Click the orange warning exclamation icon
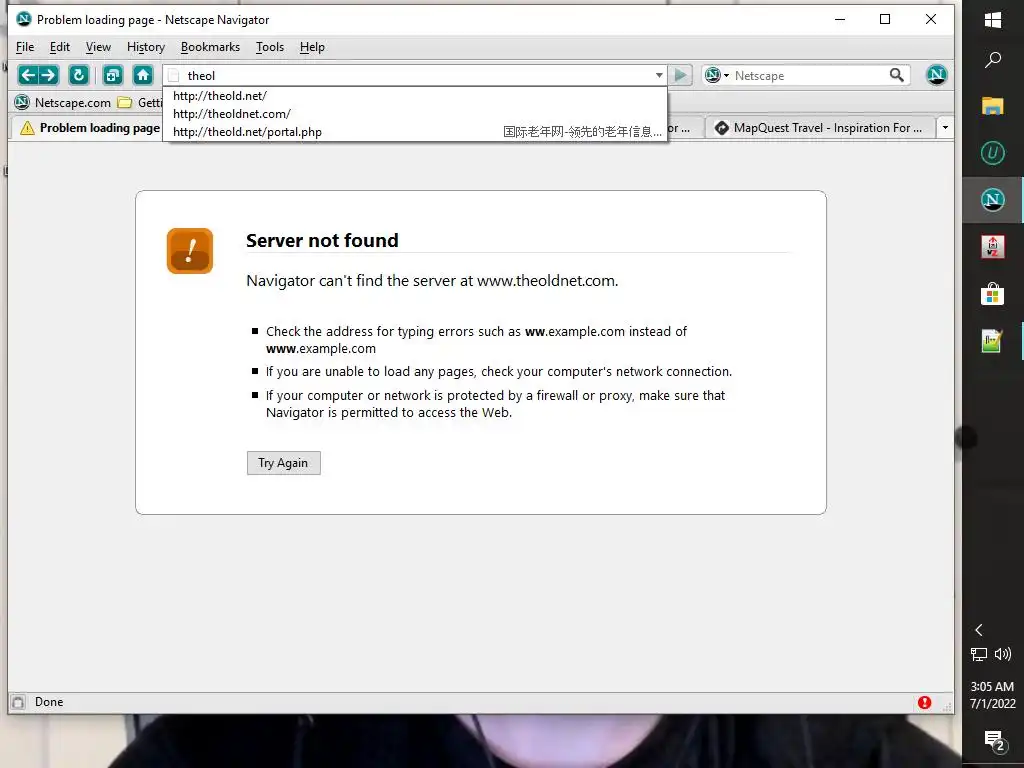The image size is (1024, 768). point(190,251)
